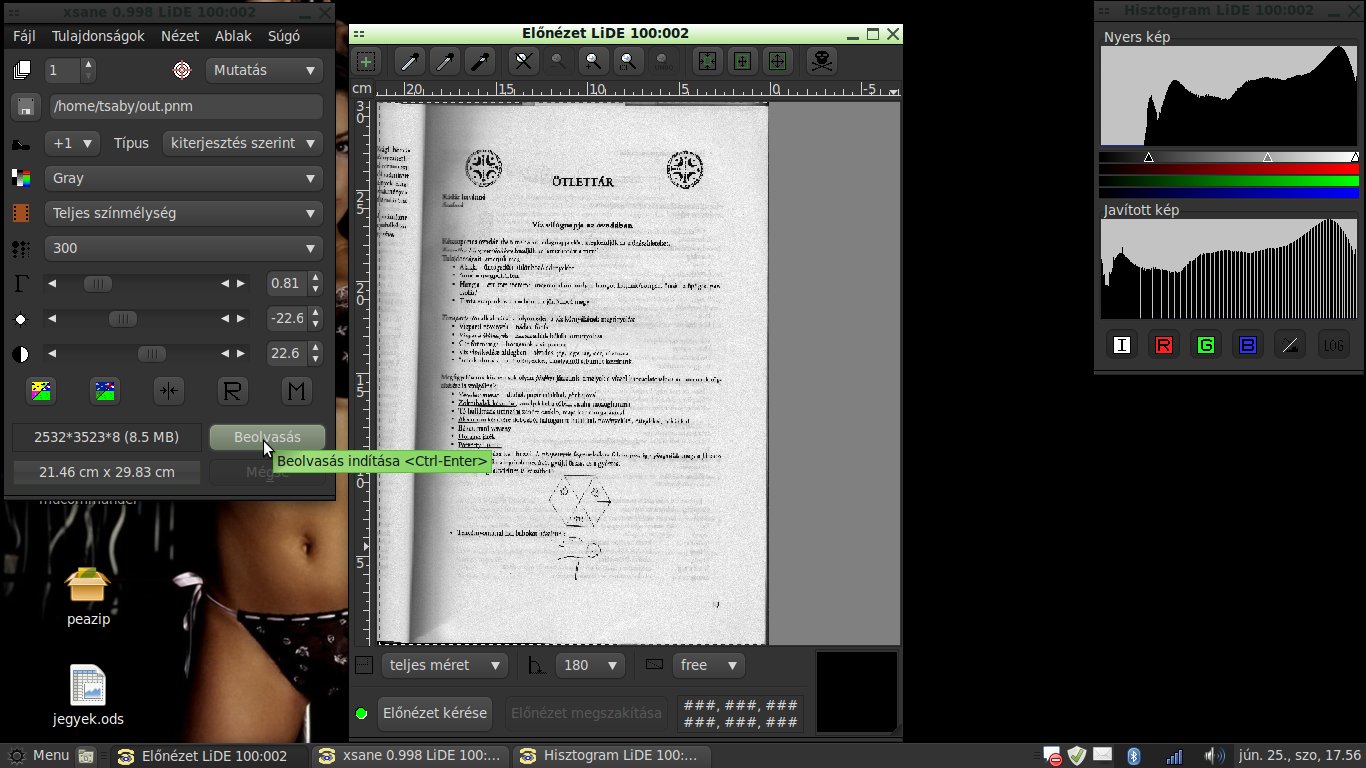
Task: Click the Beolvasás scan button
Action: 267,438
